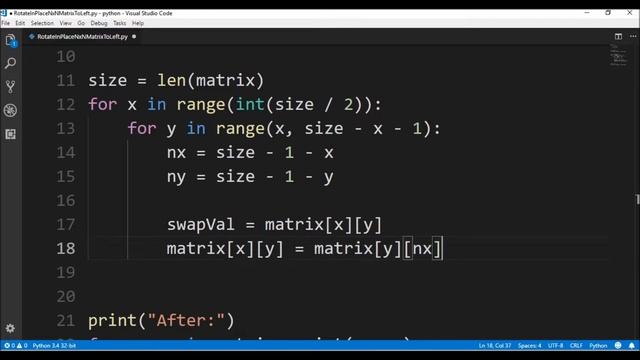640x360 pixels.
Task: Open notifications bell in status bar
Action: pyautogui.click(x=631, y=345)
